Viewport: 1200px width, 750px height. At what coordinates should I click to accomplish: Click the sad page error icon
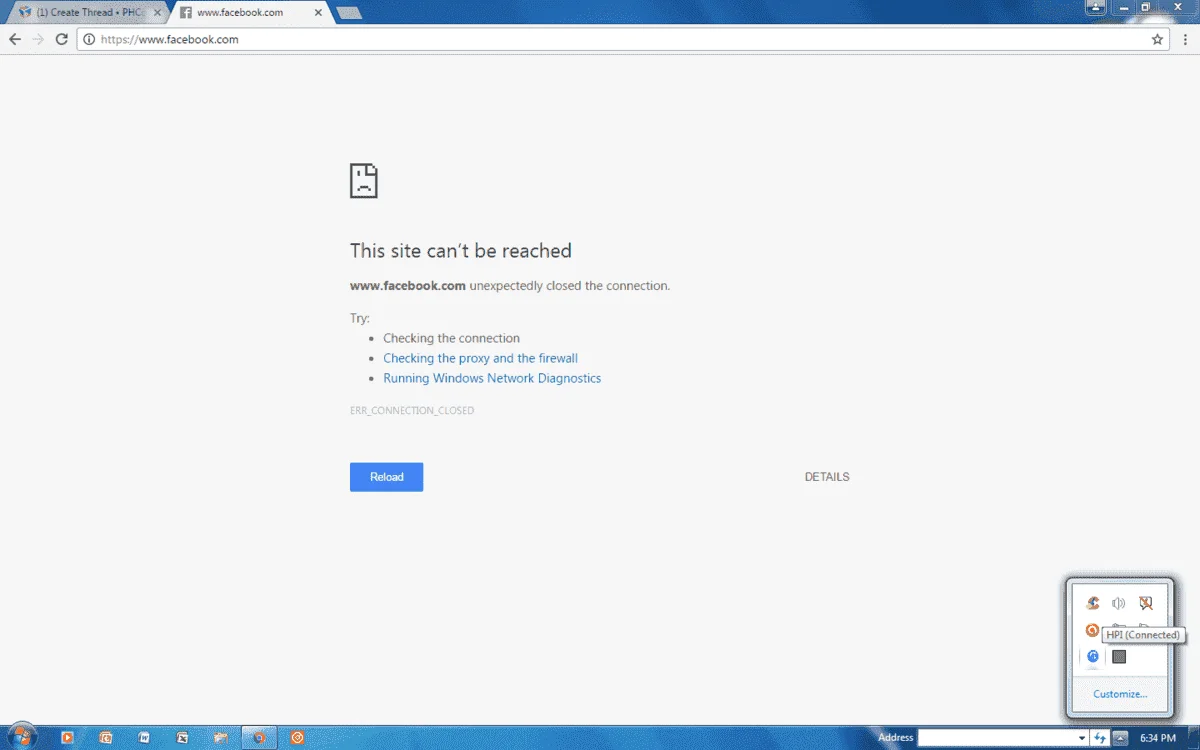click(363, 181)
